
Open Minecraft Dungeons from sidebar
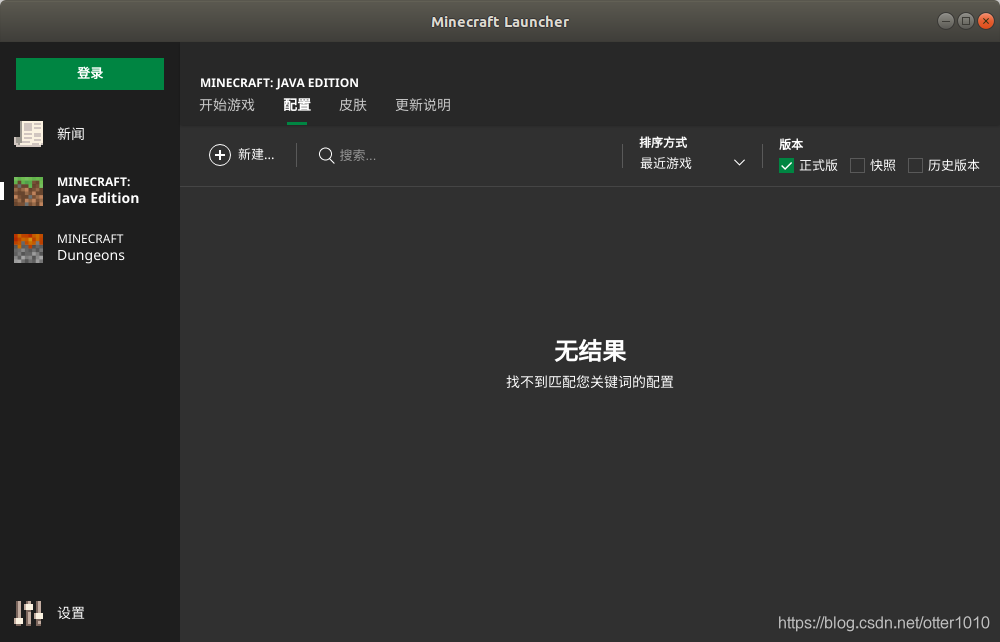89,246
